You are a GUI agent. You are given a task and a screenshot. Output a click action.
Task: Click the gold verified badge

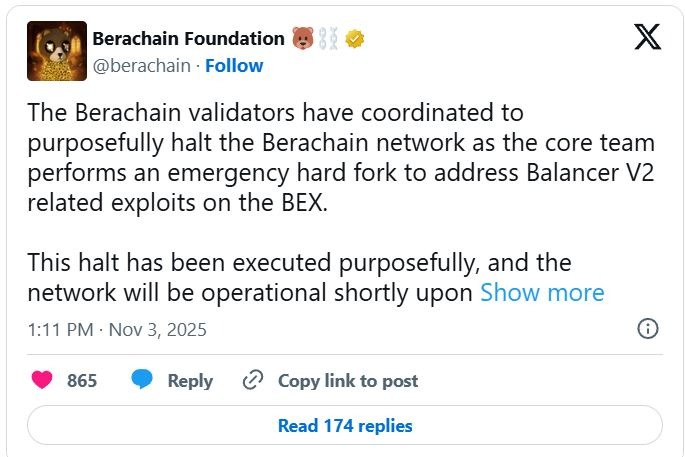coord(355,39)
